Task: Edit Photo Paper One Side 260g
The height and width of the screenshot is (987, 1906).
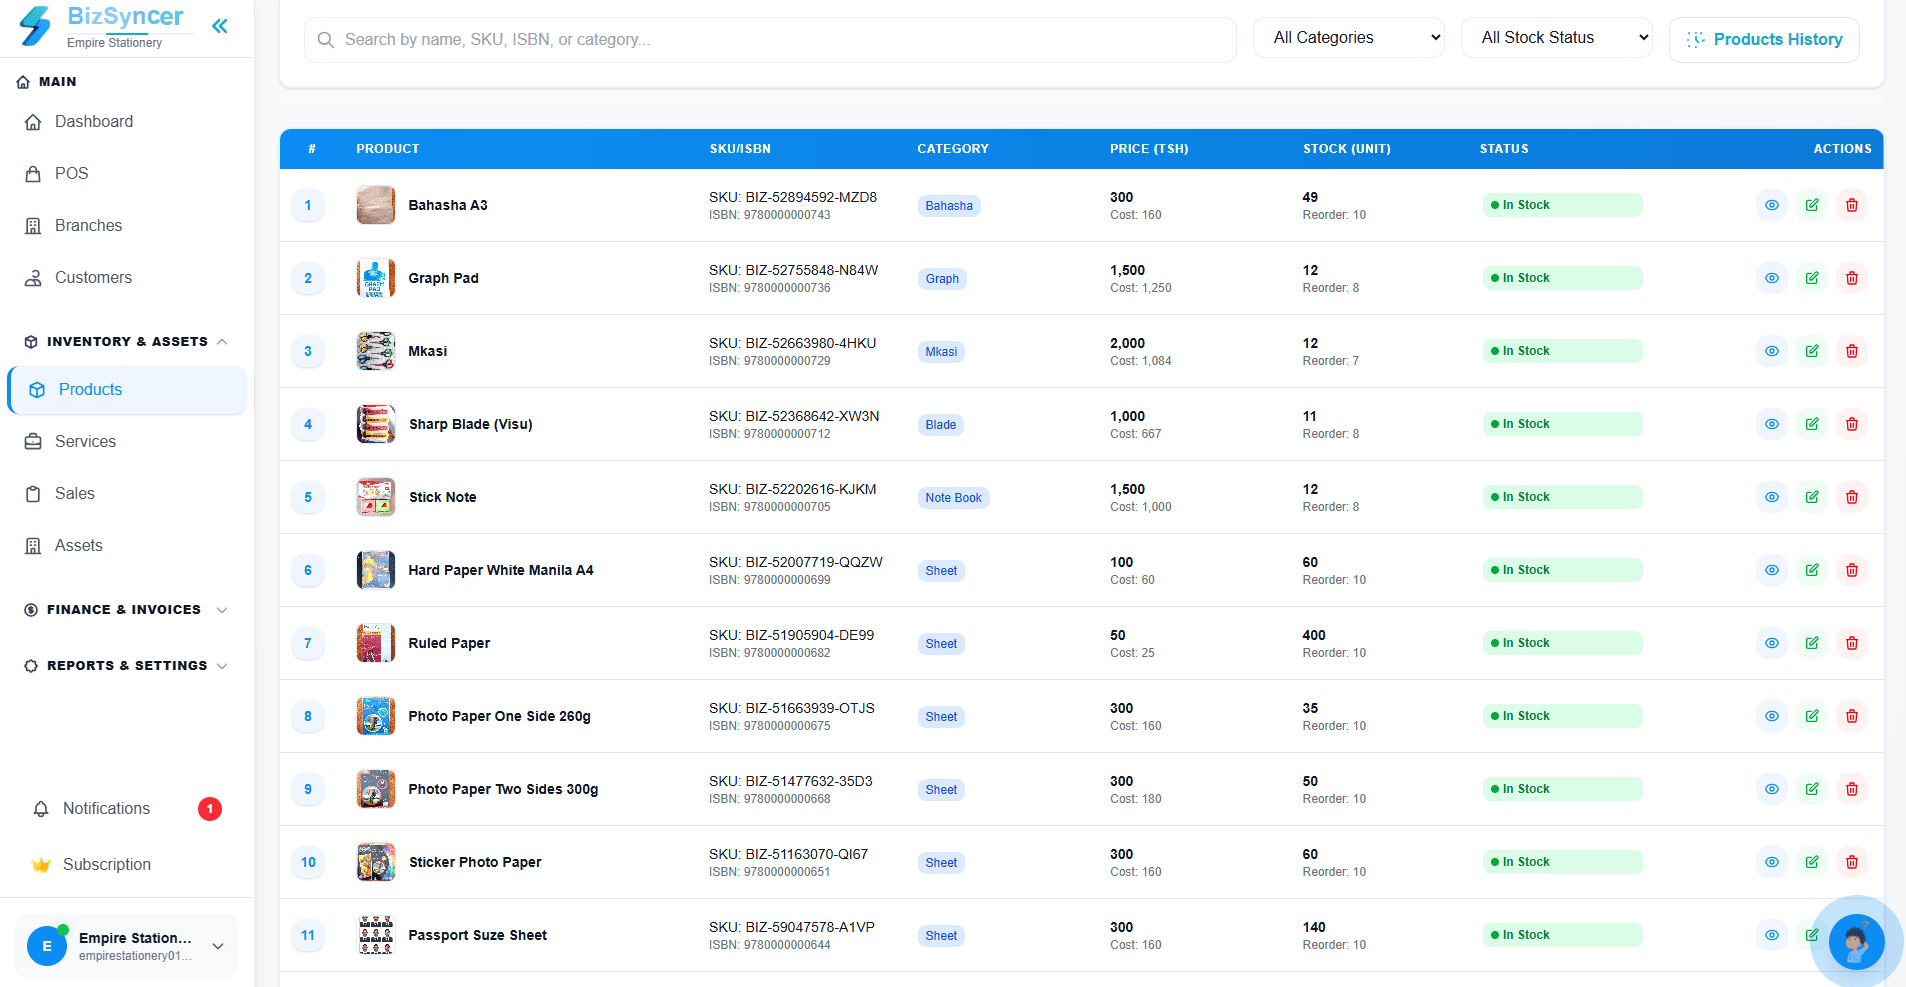Action: click(1811, 716)
